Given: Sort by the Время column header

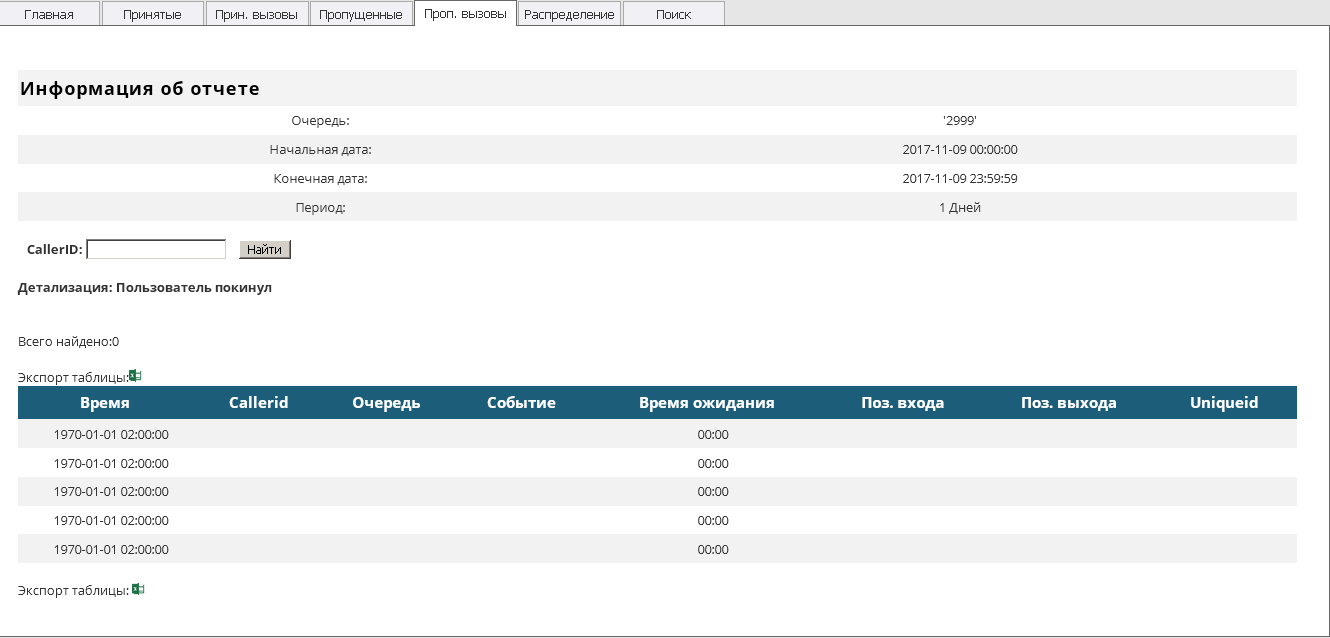Looking at the screenshot, I should (x=105, y=403).
